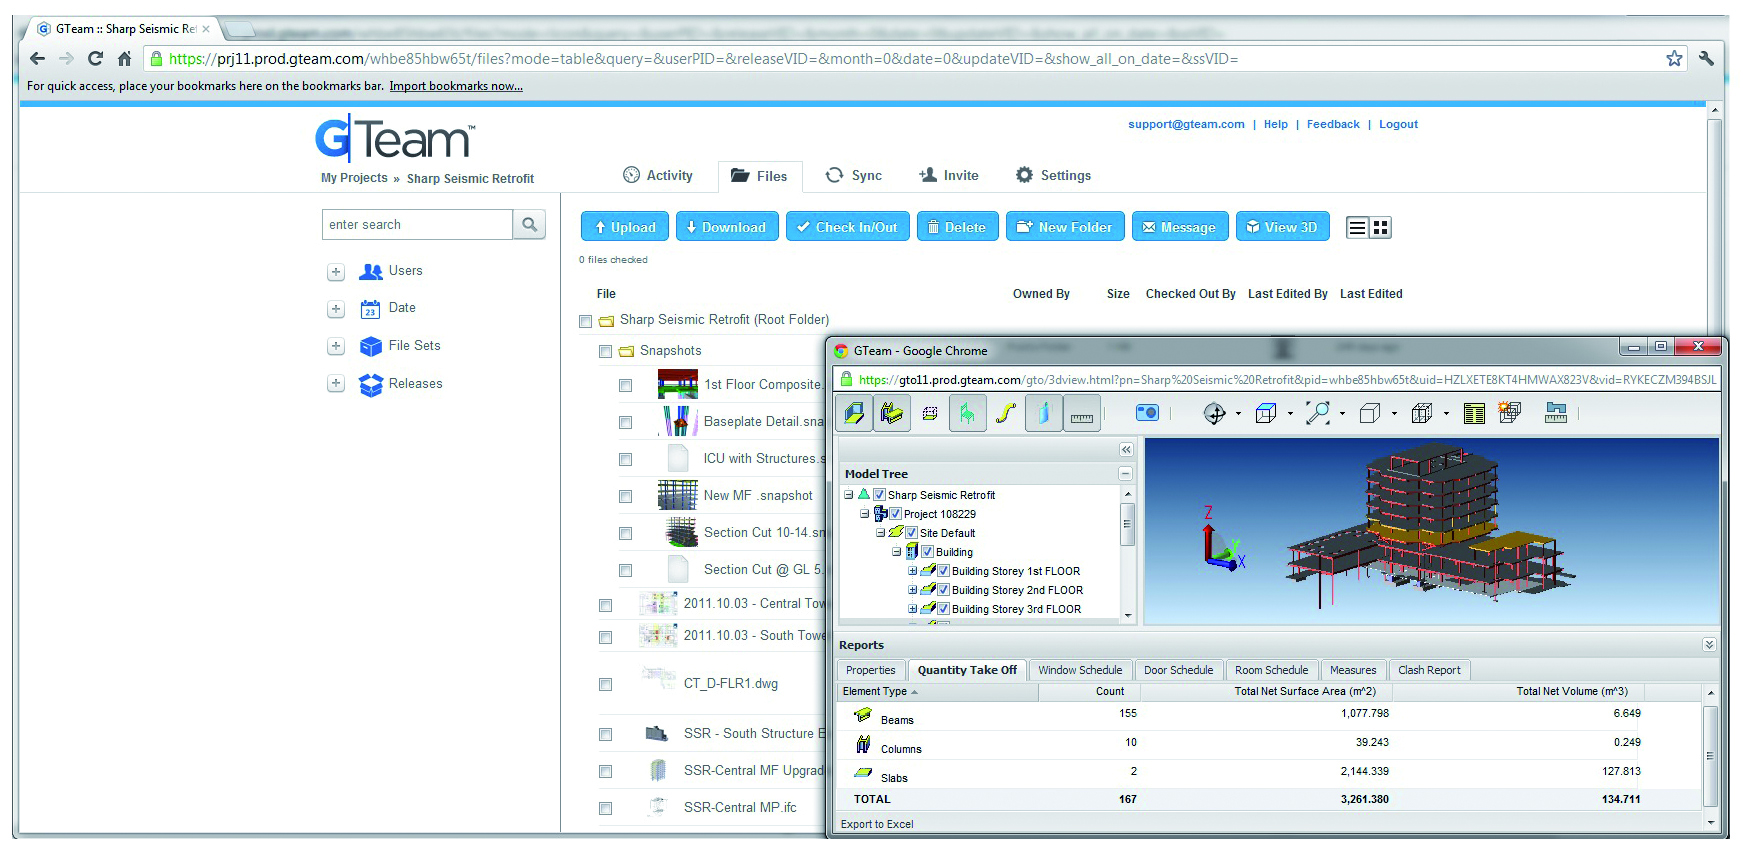Image resolution: width=1743 pixels, height=852 pixels.
Task: Toggle the yellow pipe element filter icon
Action: pos(1005,413)
